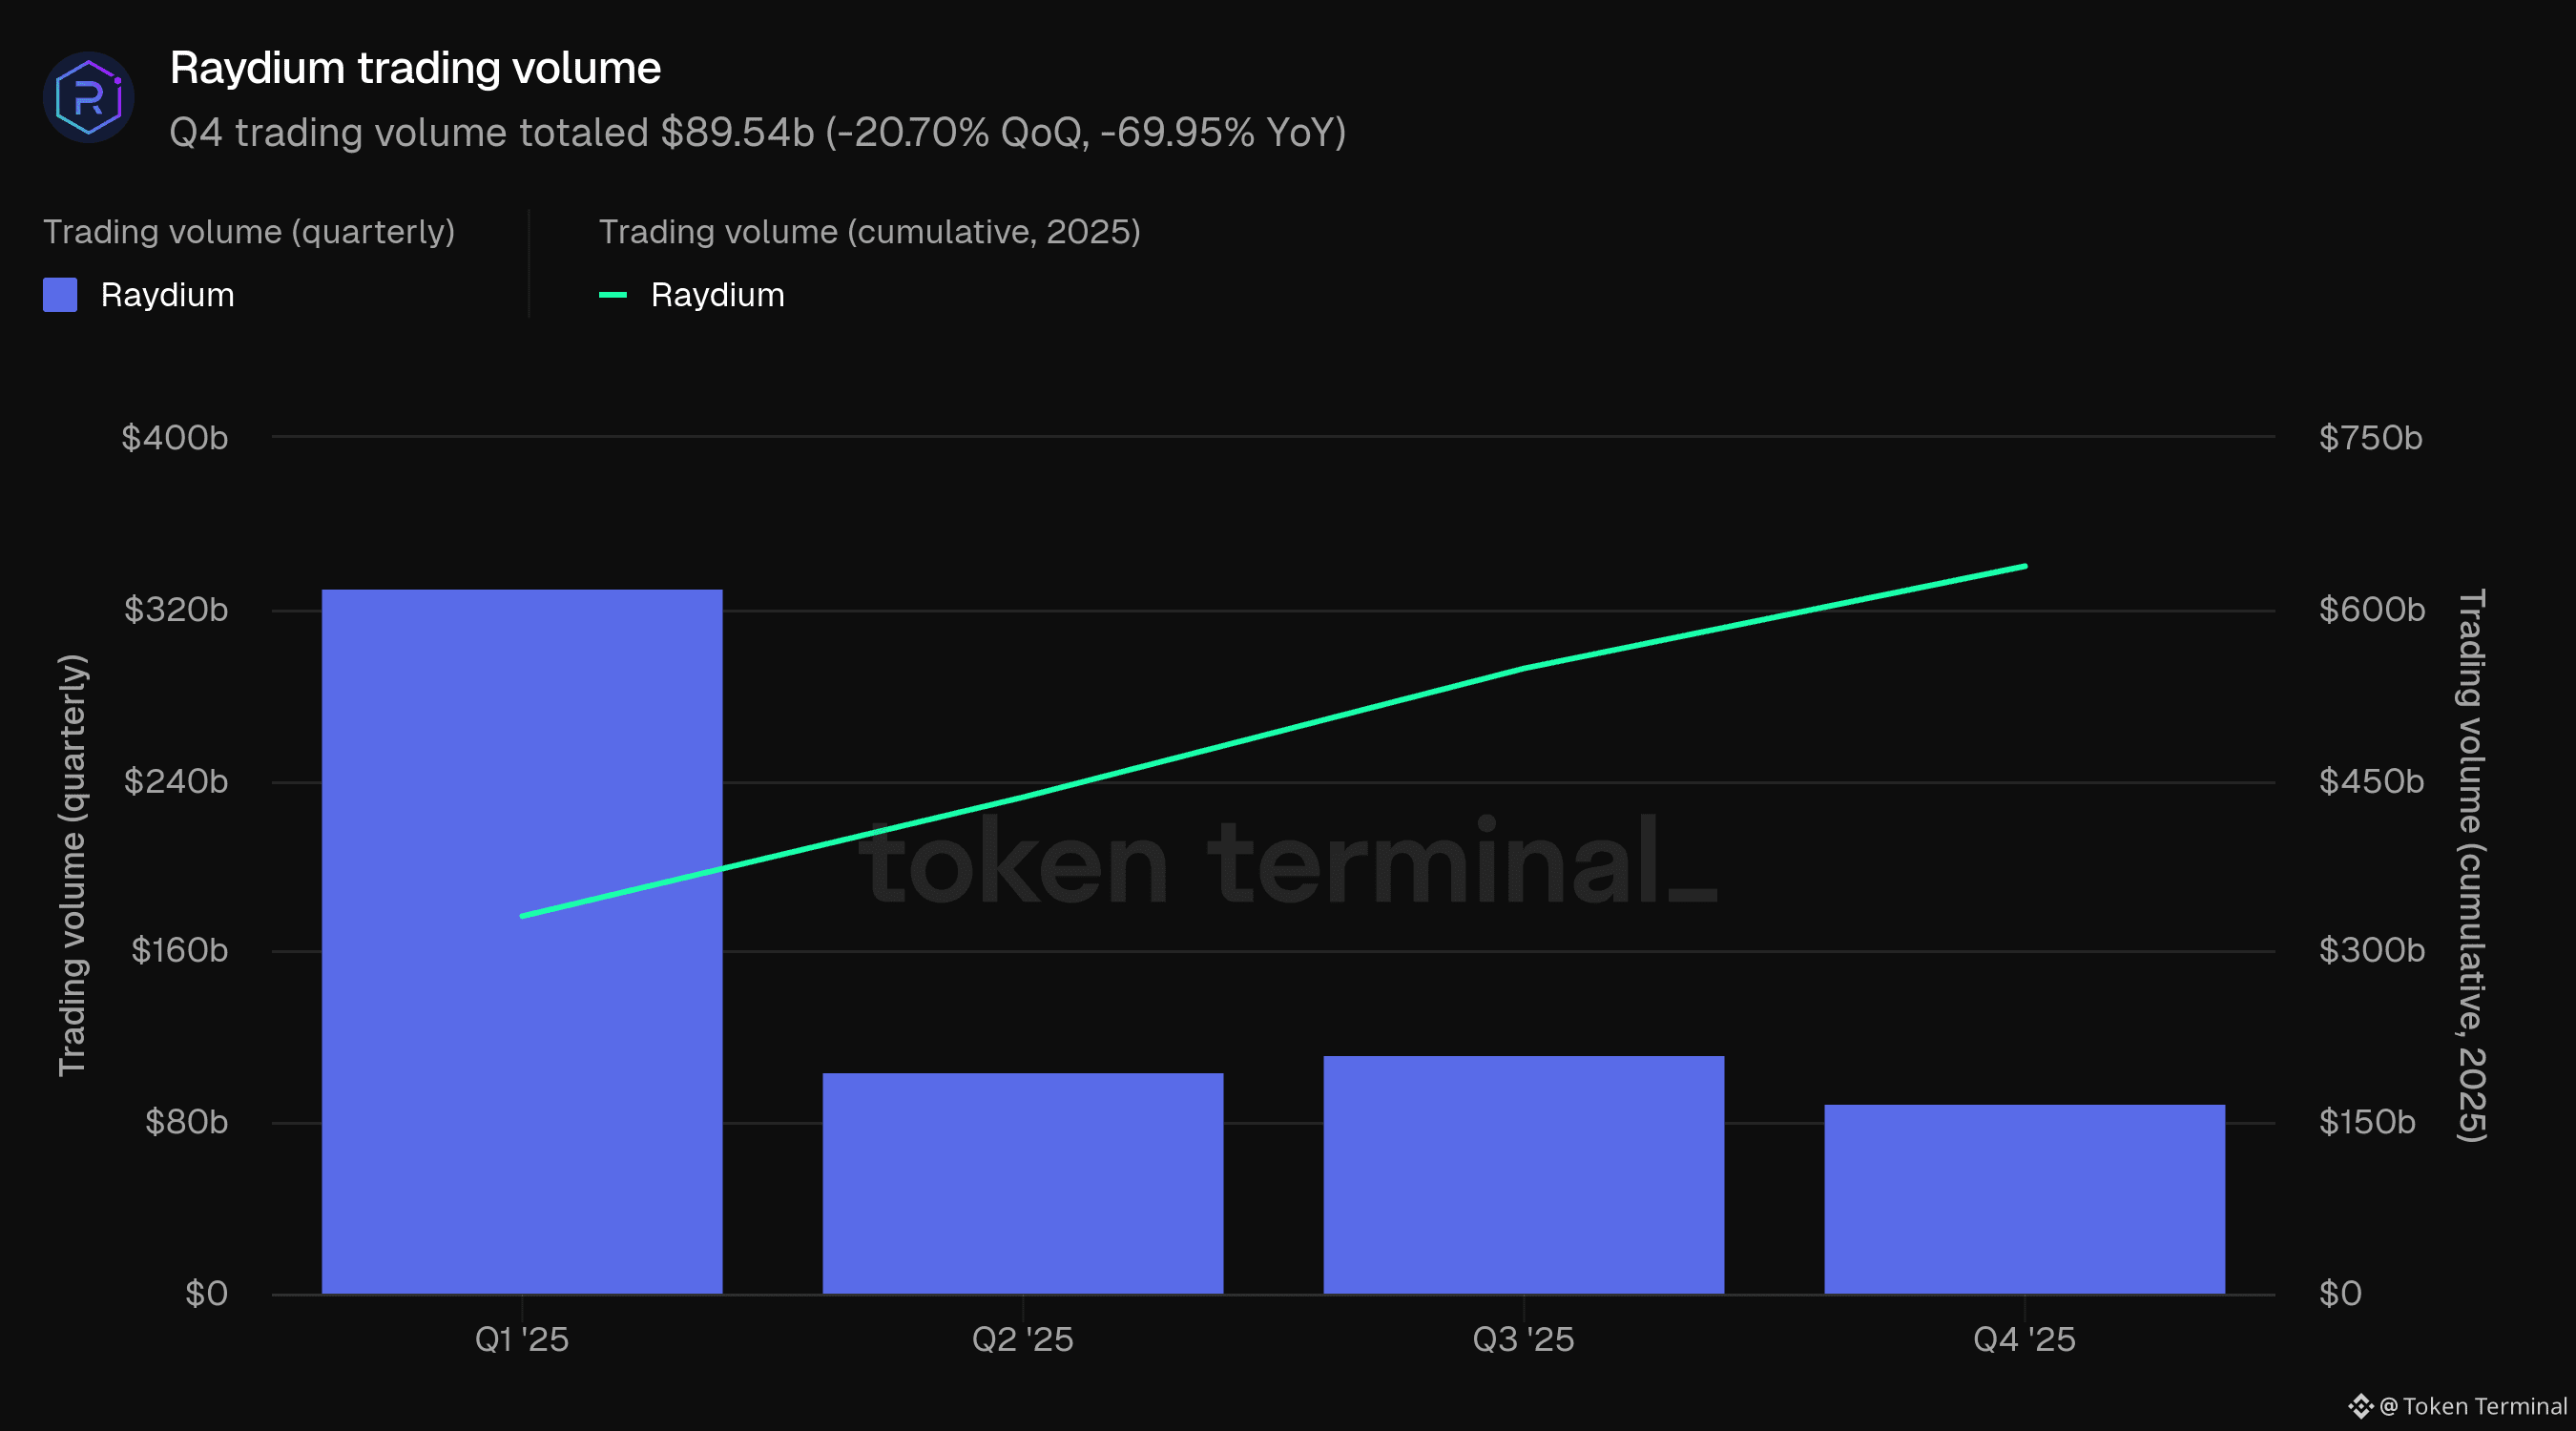Viewport: 2576px width, 1431px height.
Task: Click the Q4 '25 x-axis label
Action: click(x=2024, y=1339)
